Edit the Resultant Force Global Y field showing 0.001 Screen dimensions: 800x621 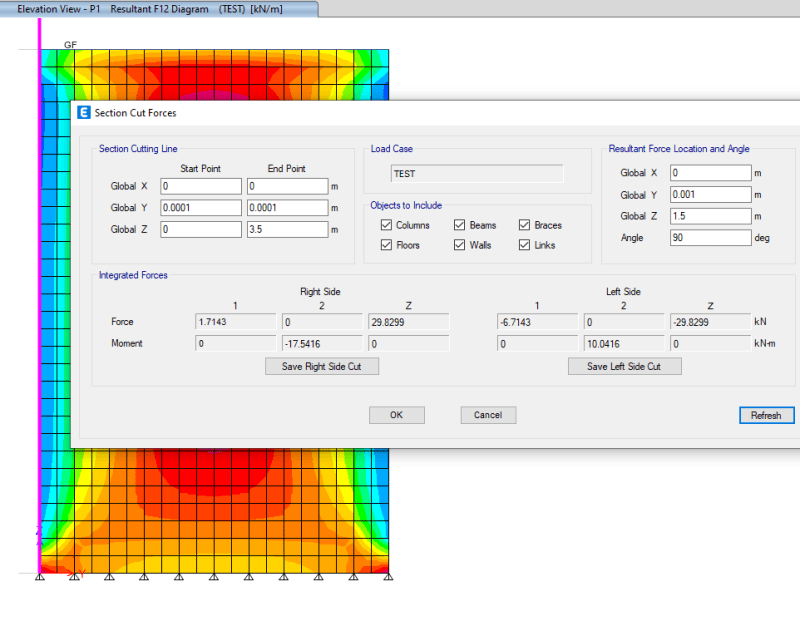710,194
